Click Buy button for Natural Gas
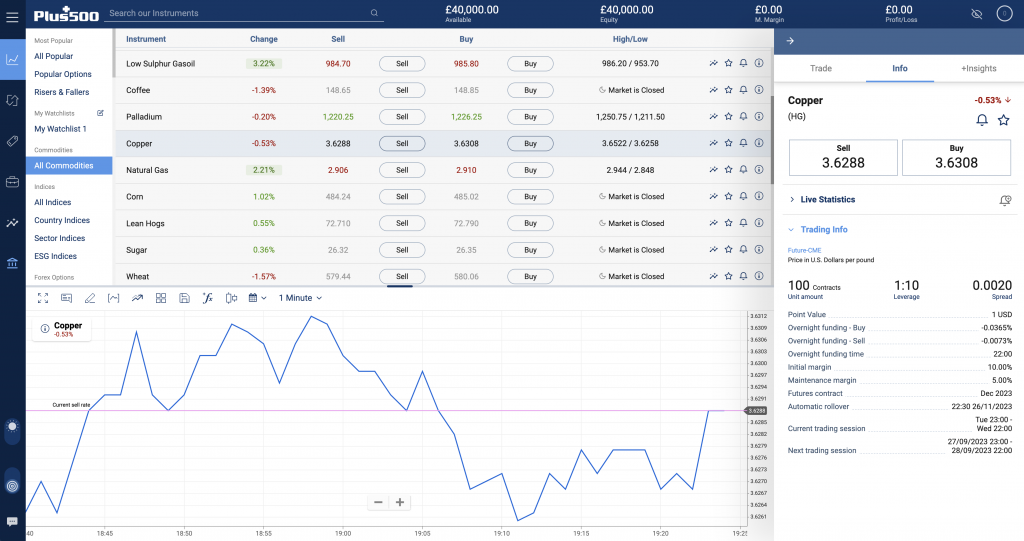The height and width of the screenshot is (541, 1024). [530, 170]
